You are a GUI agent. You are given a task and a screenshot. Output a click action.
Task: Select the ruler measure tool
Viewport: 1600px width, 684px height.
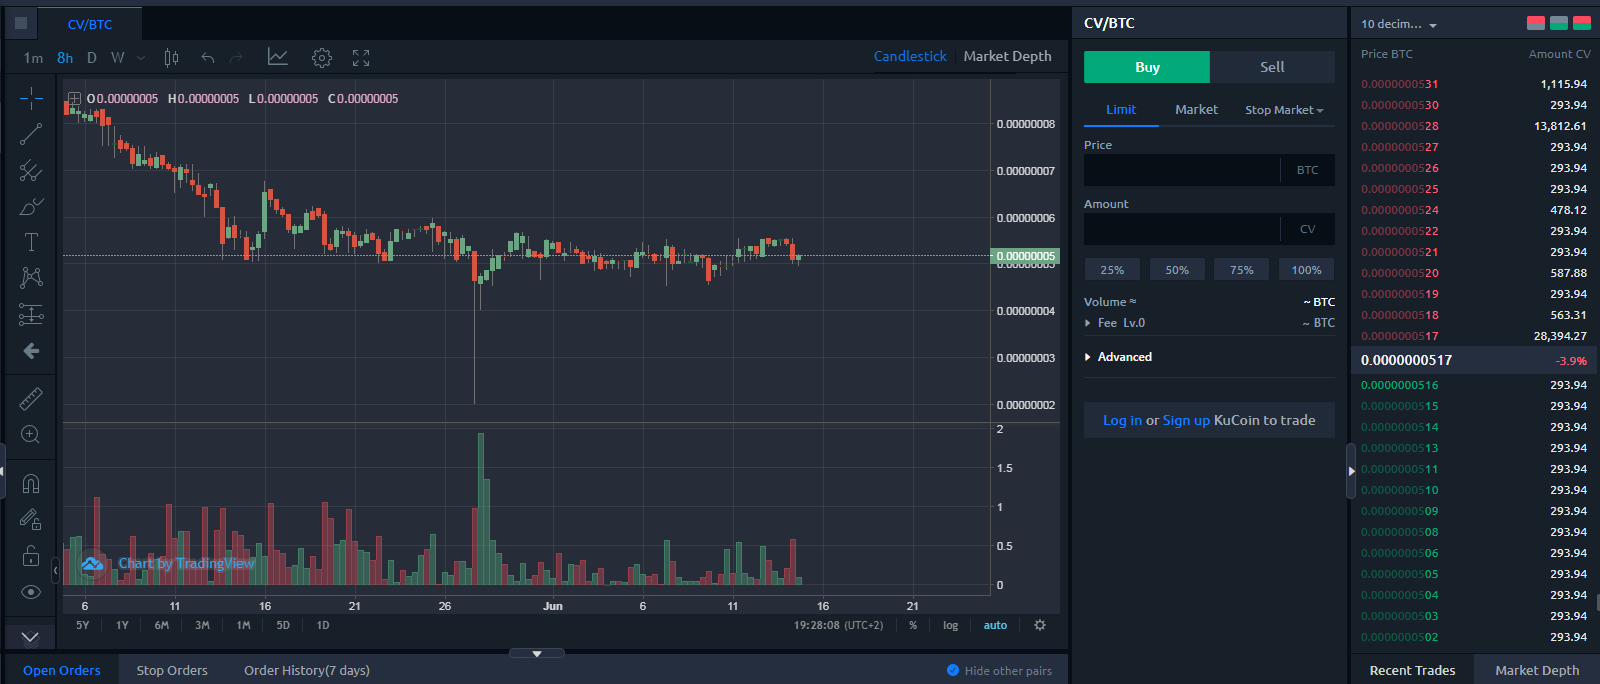pos(31,399)
